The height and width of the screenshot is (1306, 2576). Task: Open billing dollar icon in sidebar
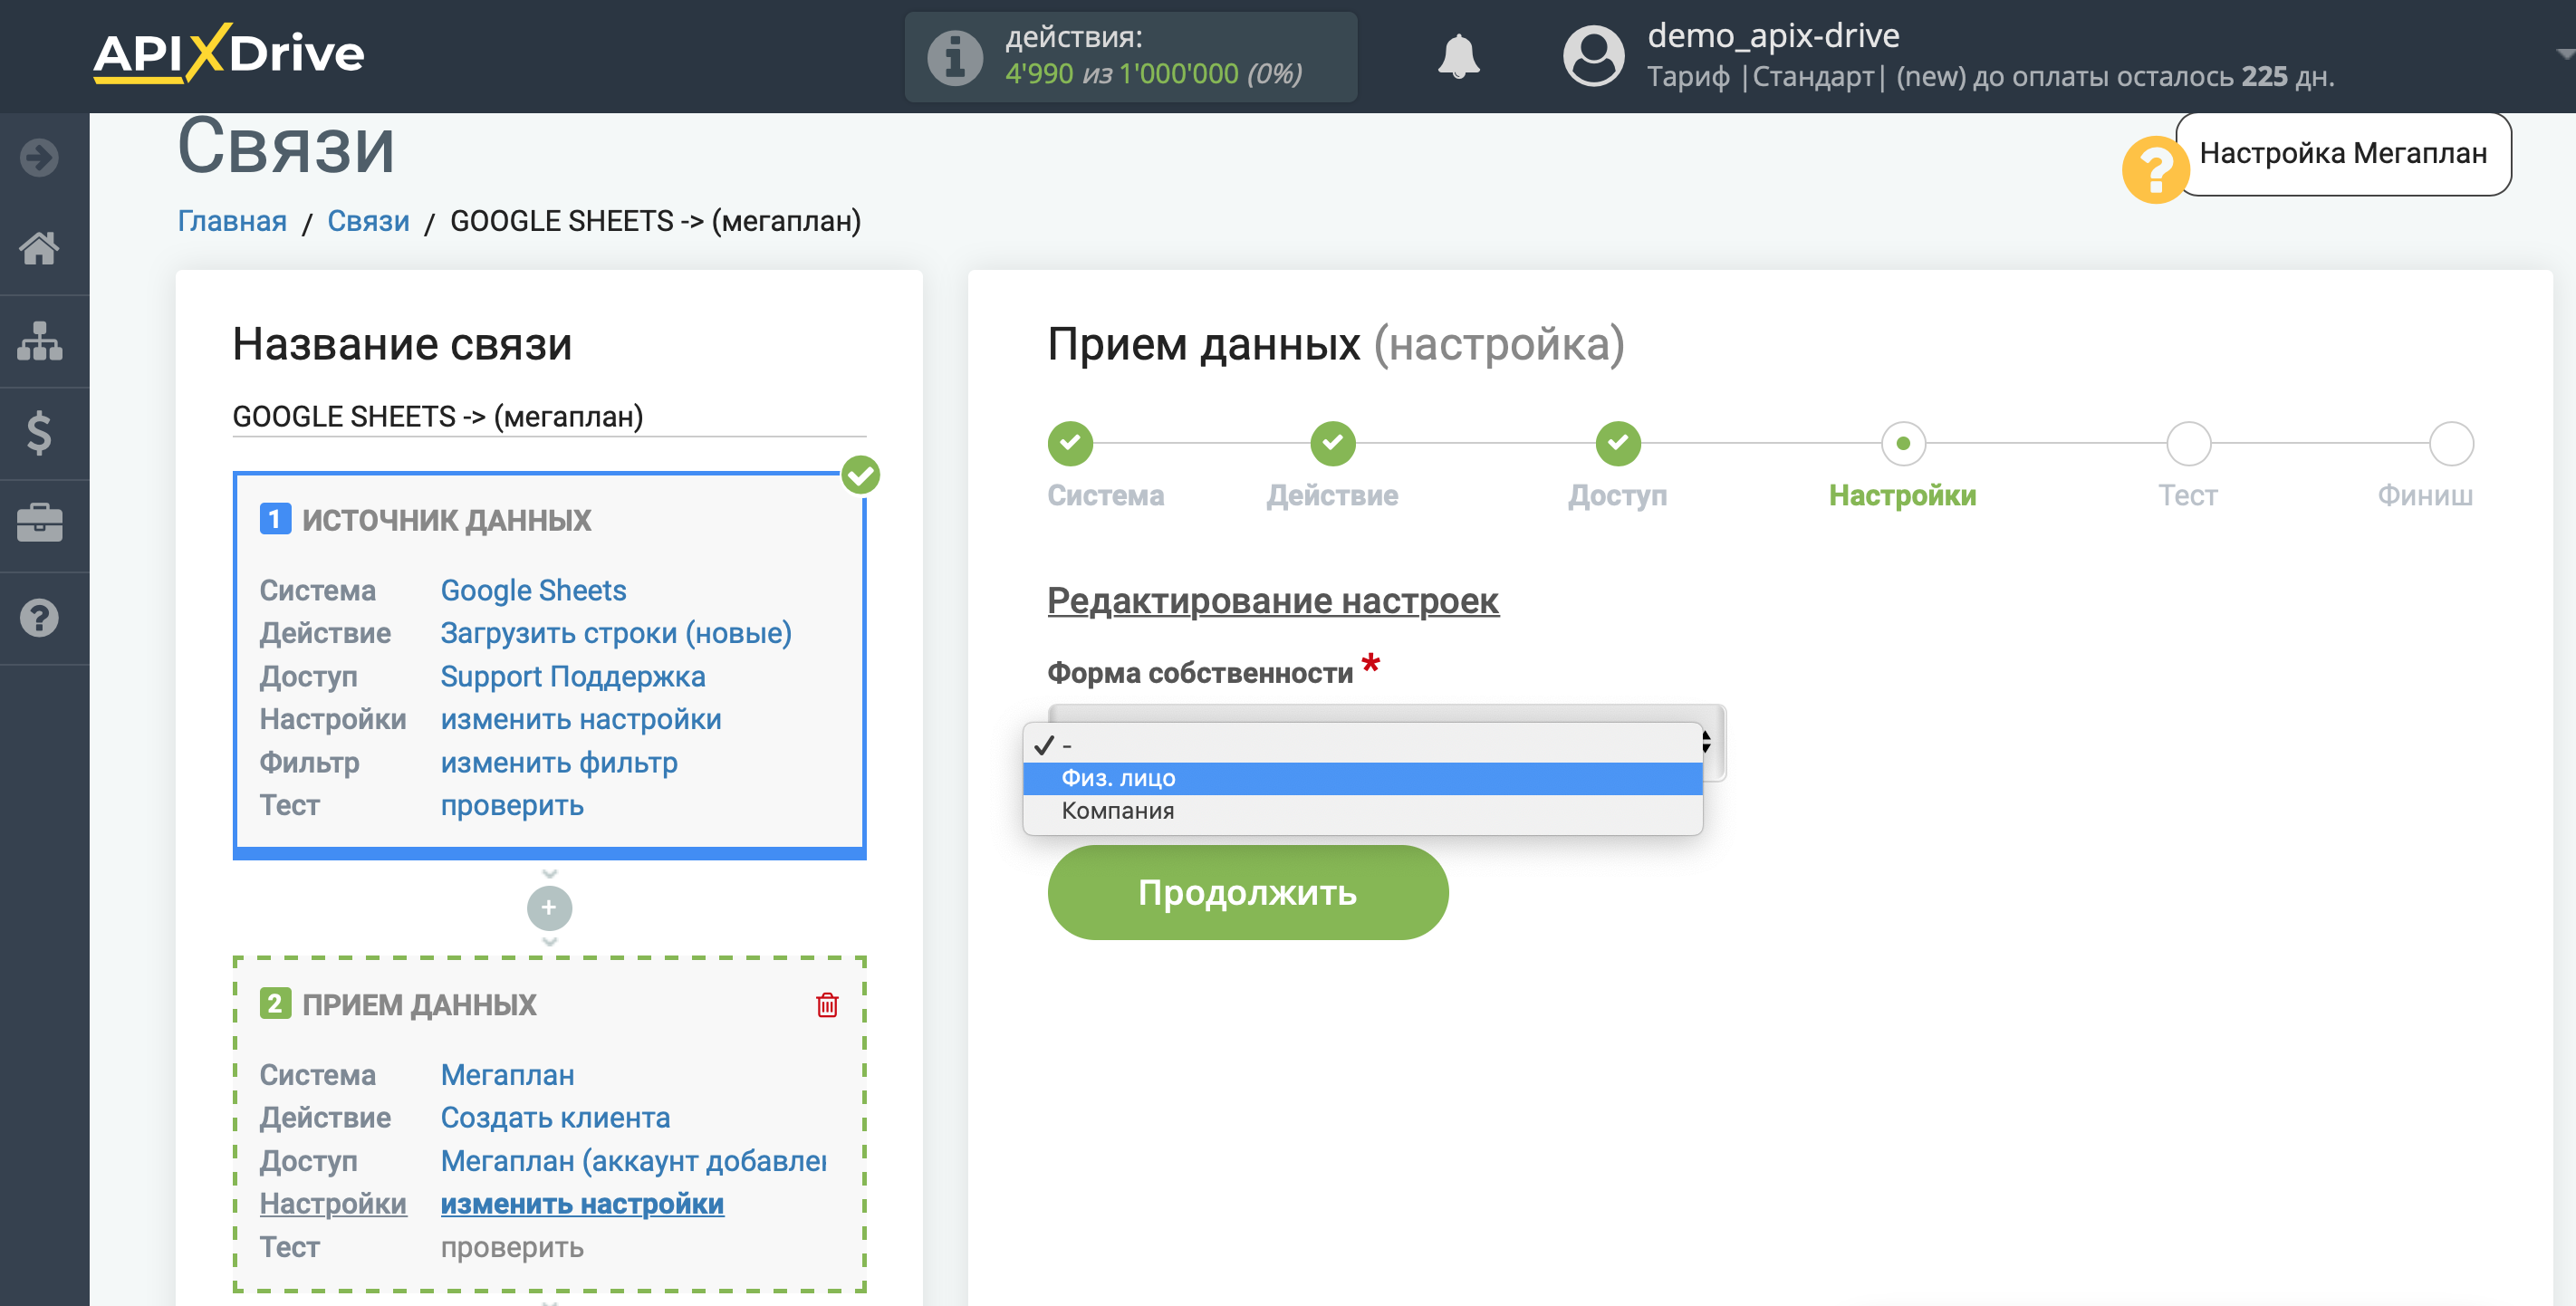coord(40,433)
